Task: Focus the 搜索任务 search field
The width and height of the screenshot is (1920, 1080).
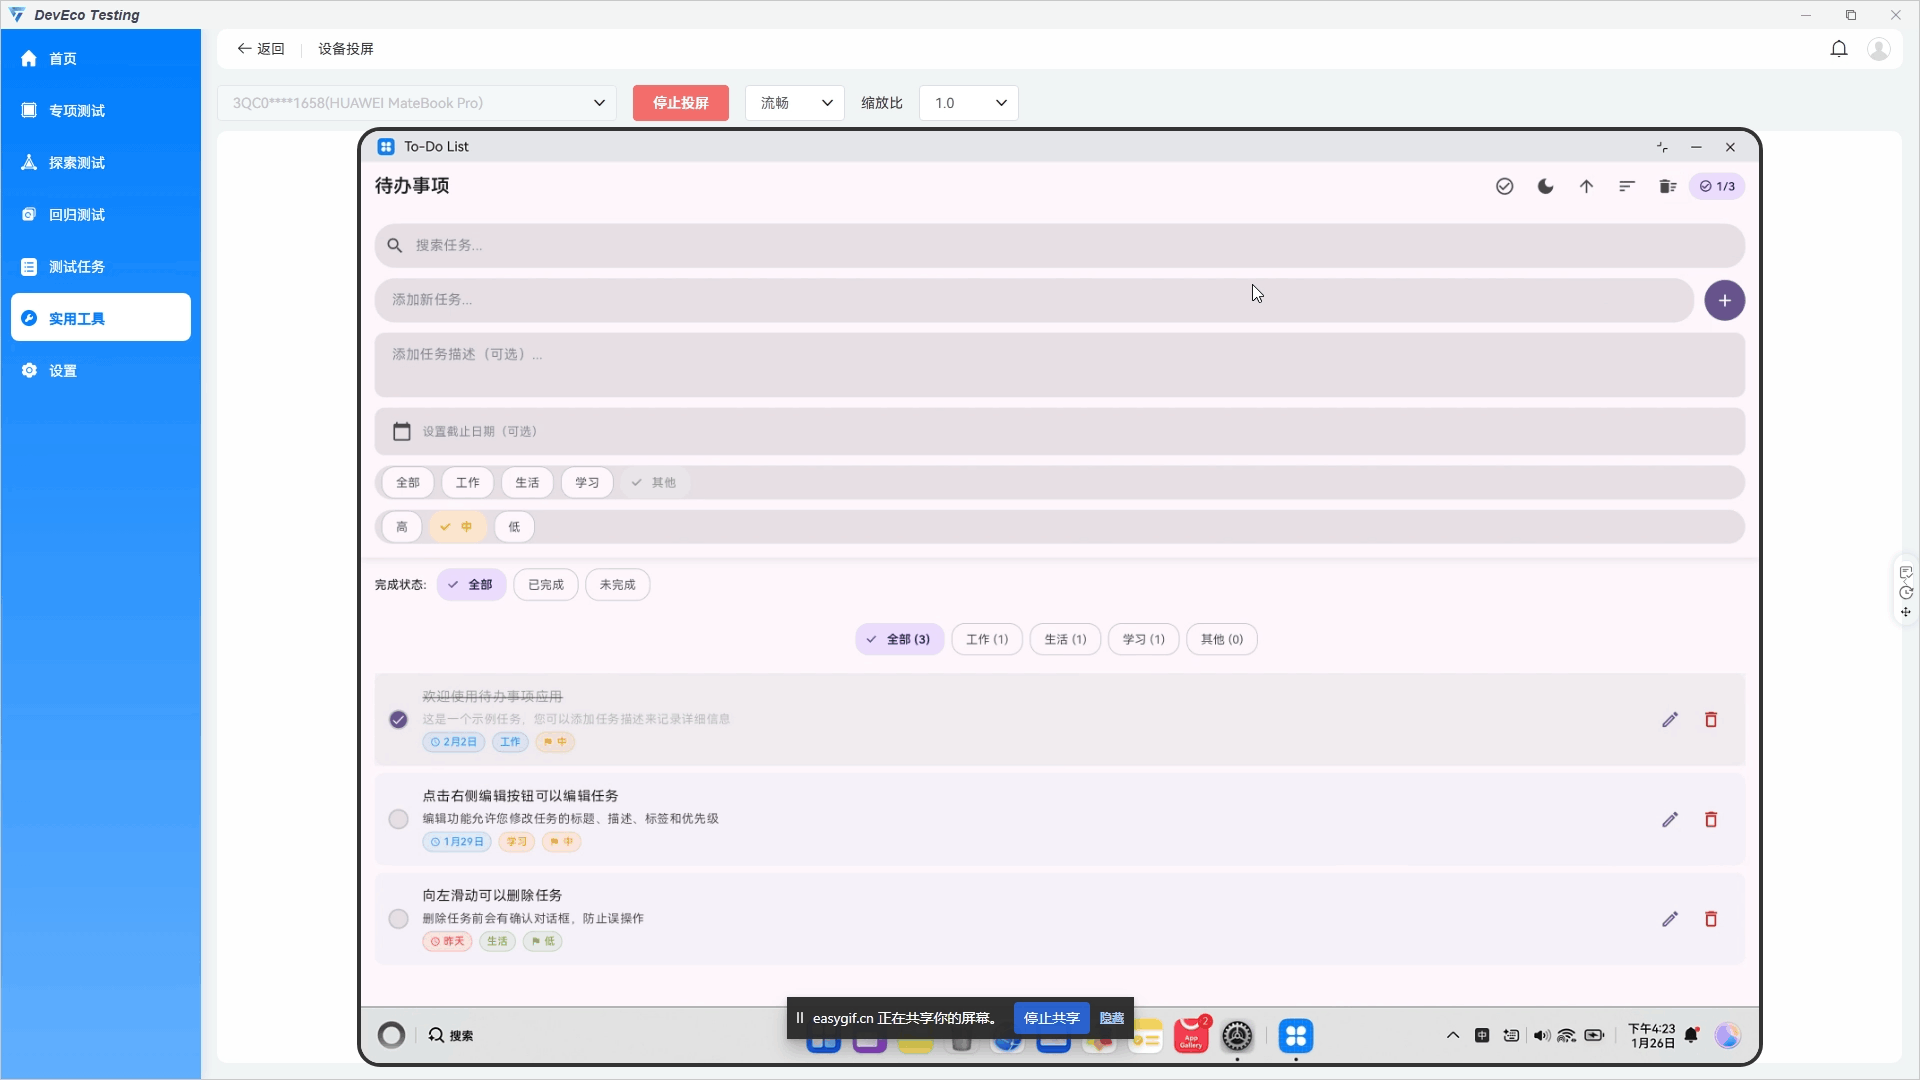Action: [x=1060, y=245]
